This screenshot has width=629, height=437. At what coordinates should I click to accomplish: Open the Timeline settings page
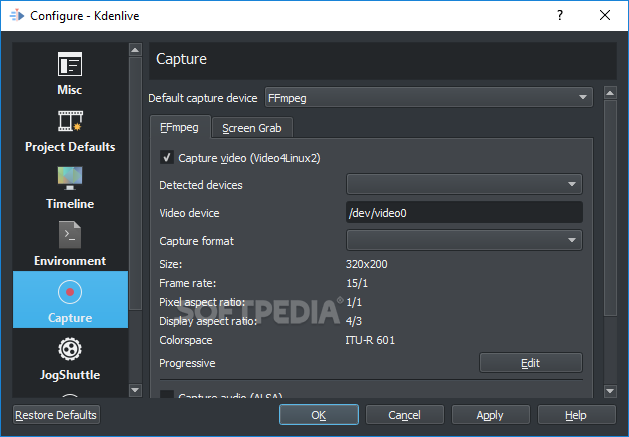(70, 186)
